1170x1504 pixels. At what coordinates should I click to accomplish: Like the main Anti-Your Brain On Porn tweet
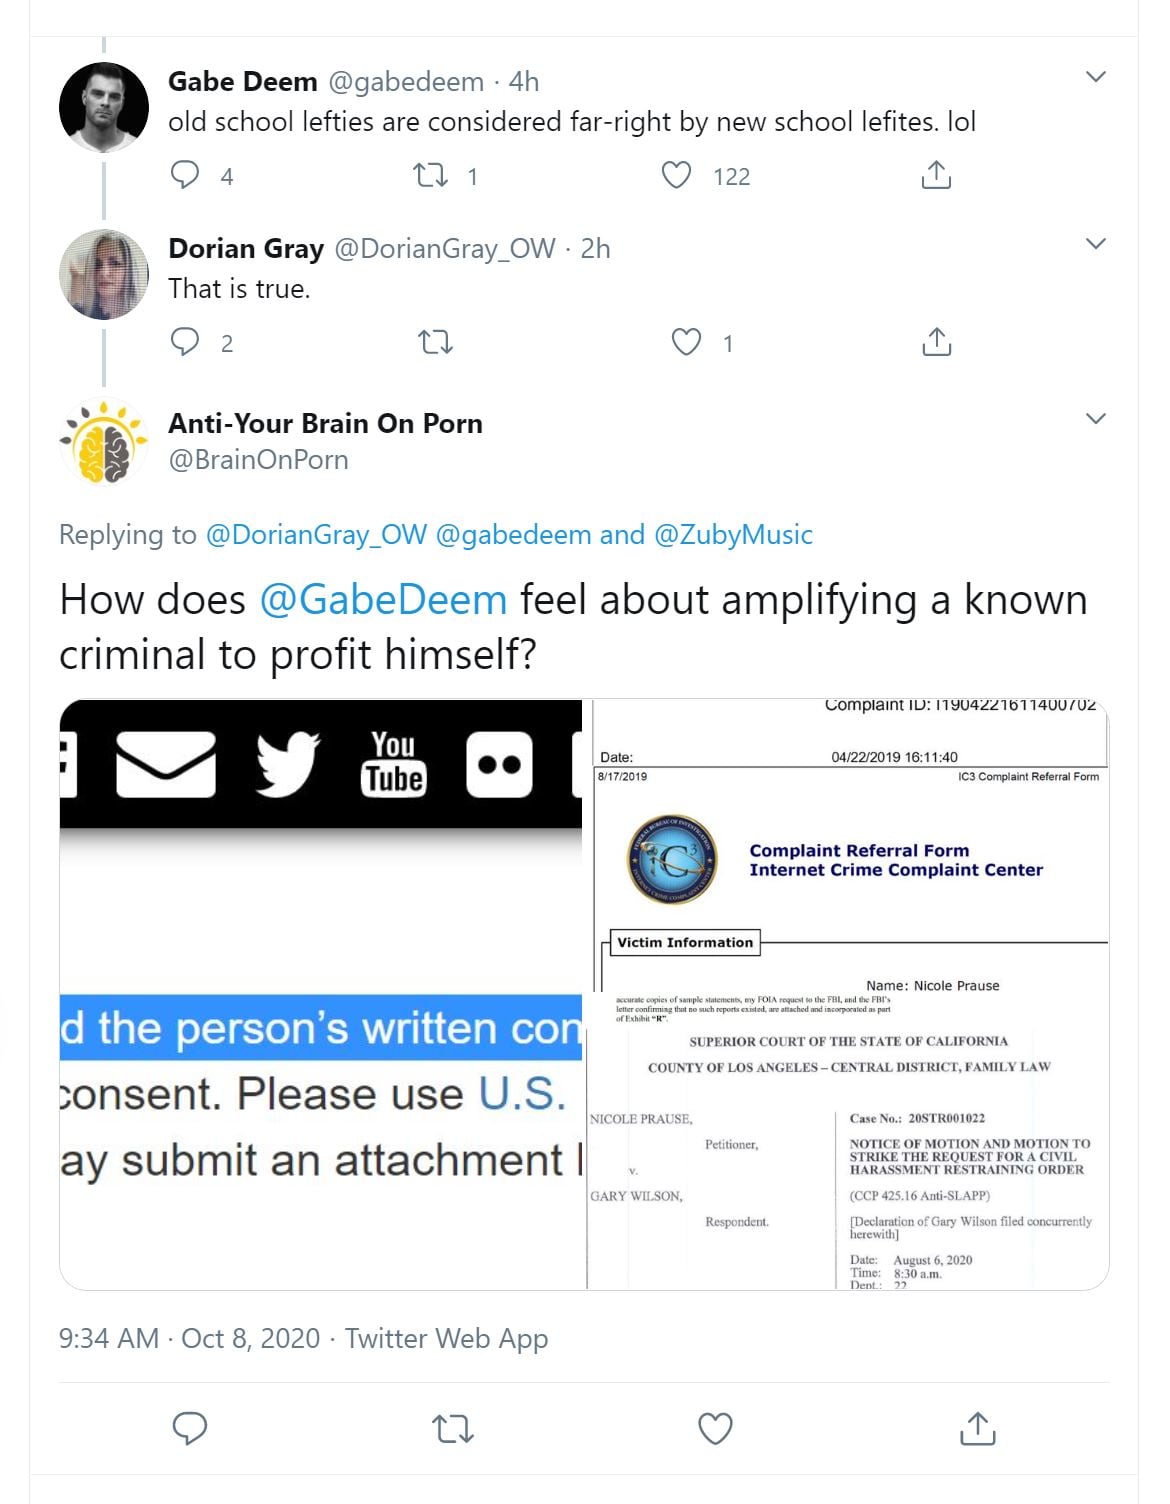714,1428
